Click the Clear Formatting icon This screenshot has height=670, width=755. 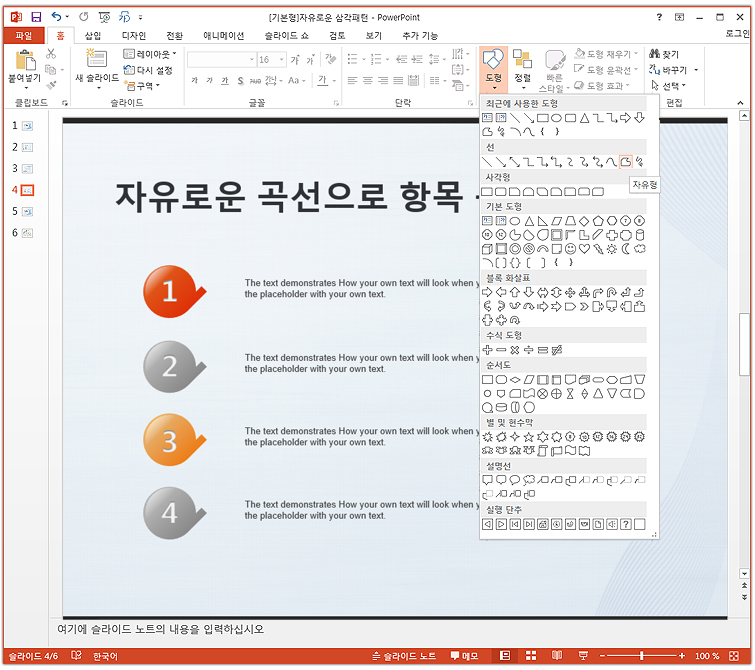(x=330, y=59)
